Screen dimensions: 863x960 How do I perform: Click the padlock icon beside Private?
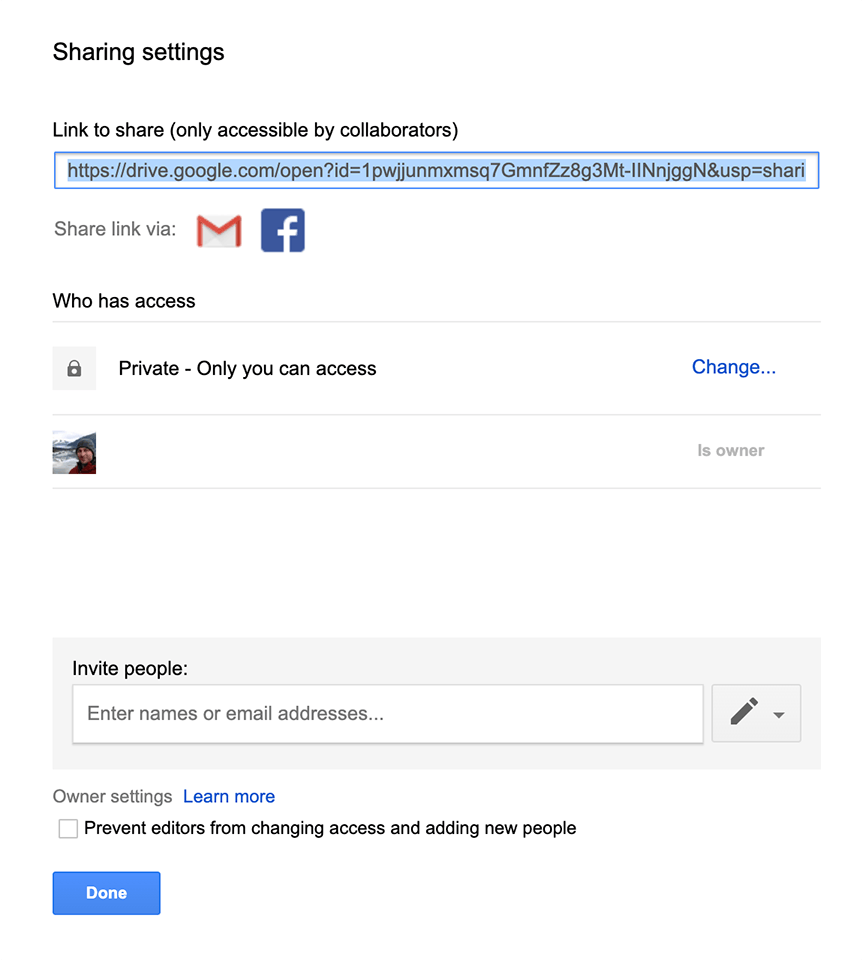(x=74, y=368)
